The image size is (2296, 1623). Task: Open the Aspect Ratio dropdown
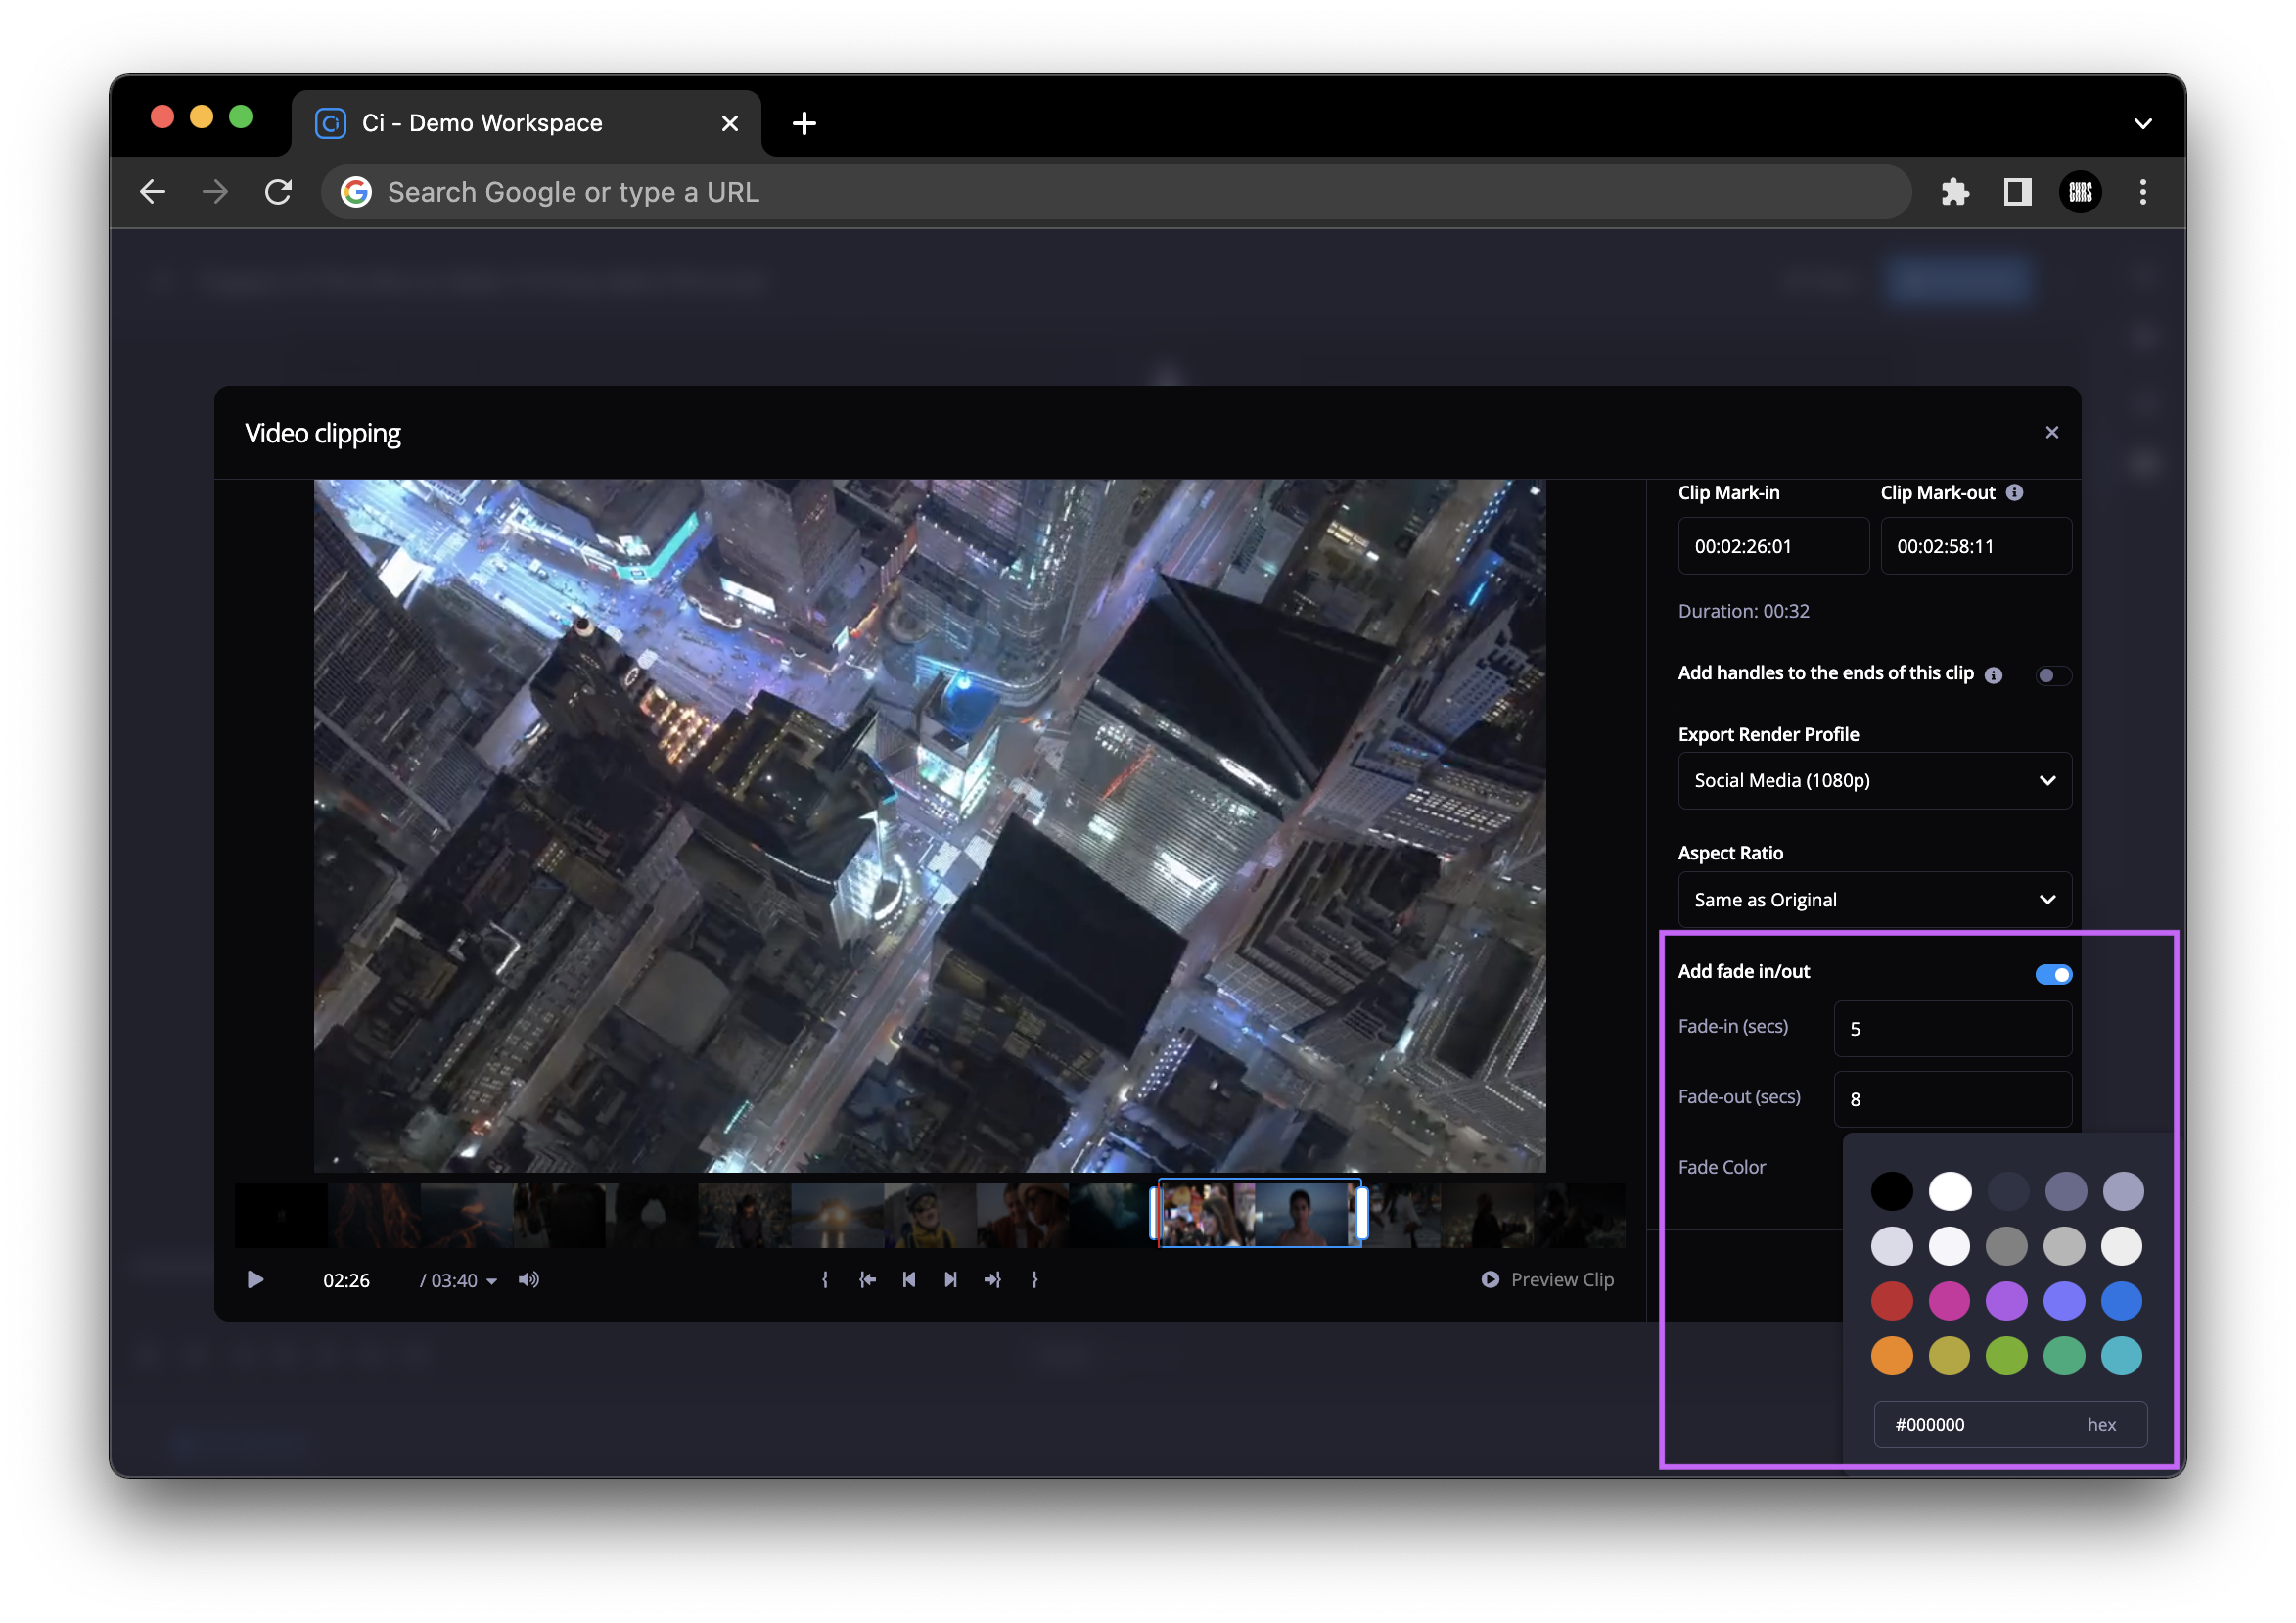[x=1874, y=899]
